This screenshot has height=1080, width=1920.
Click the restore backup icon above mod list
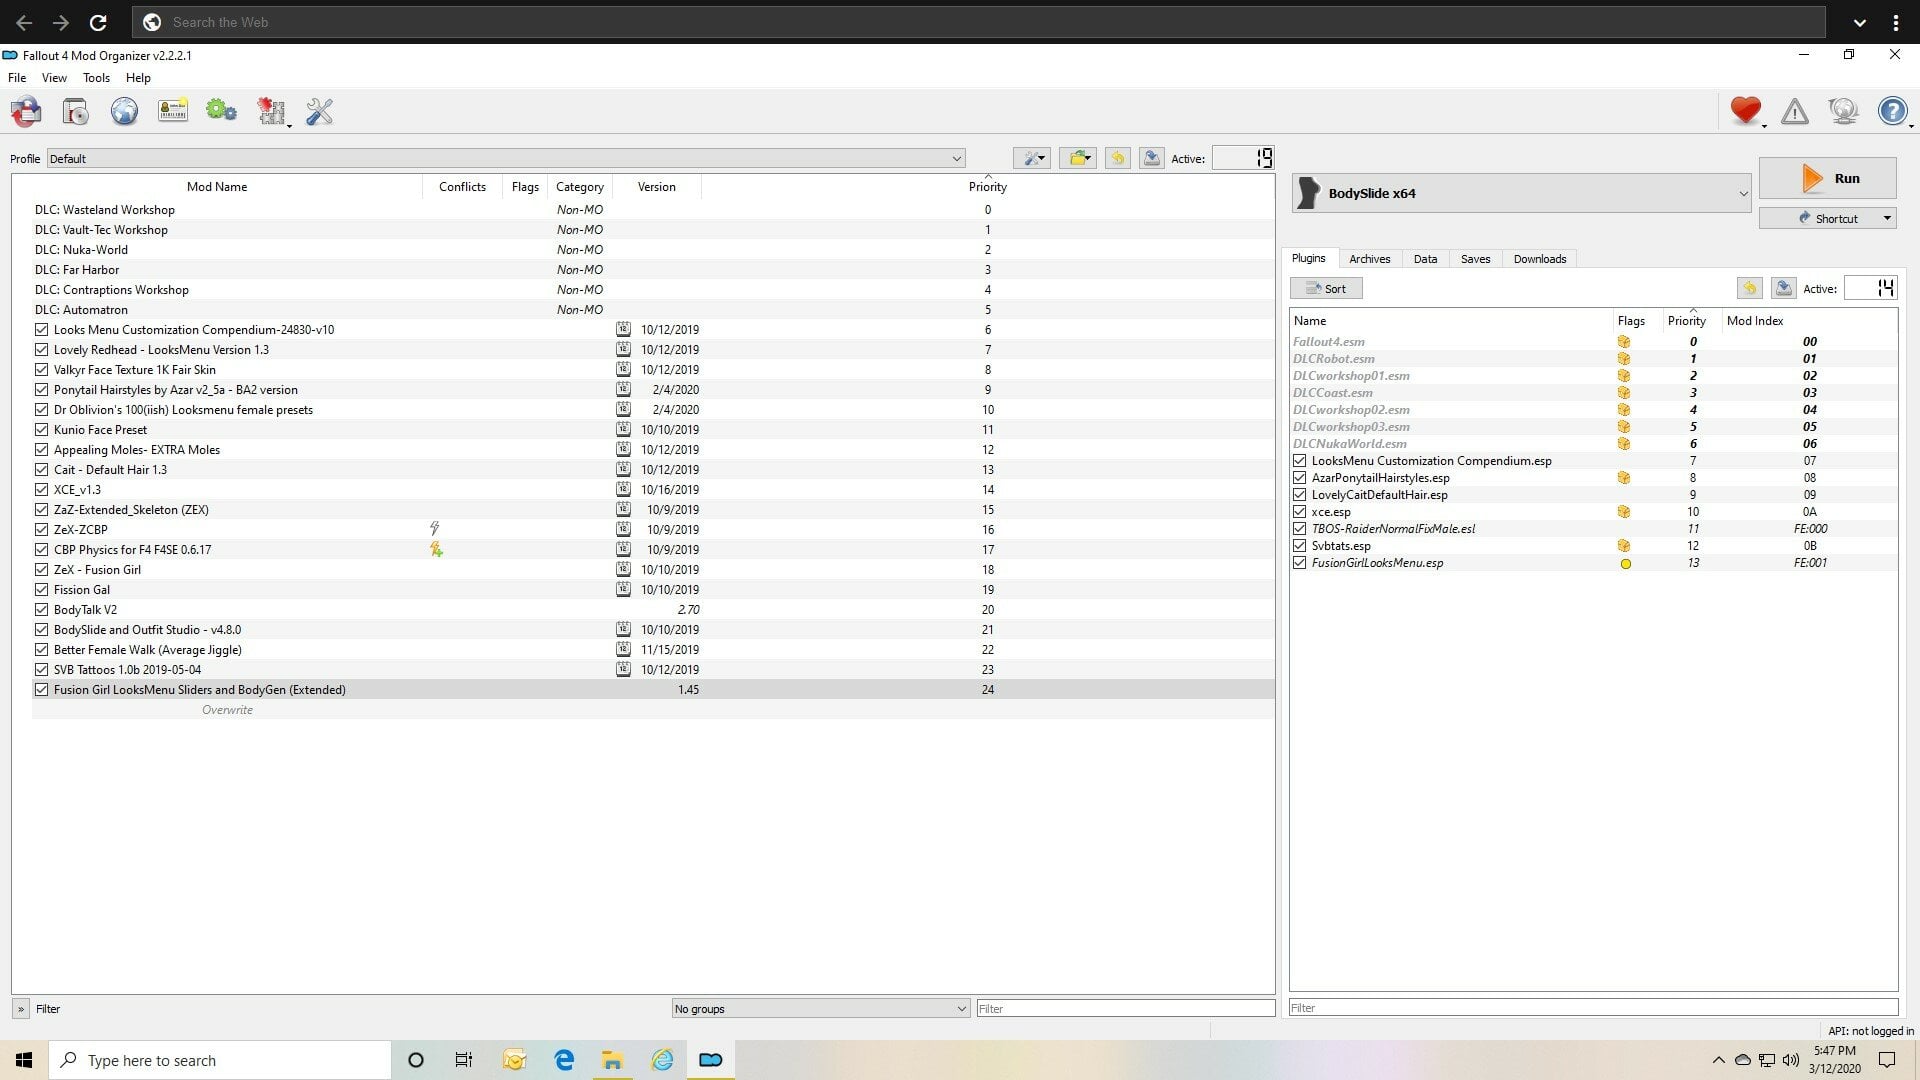(1117, 158)
